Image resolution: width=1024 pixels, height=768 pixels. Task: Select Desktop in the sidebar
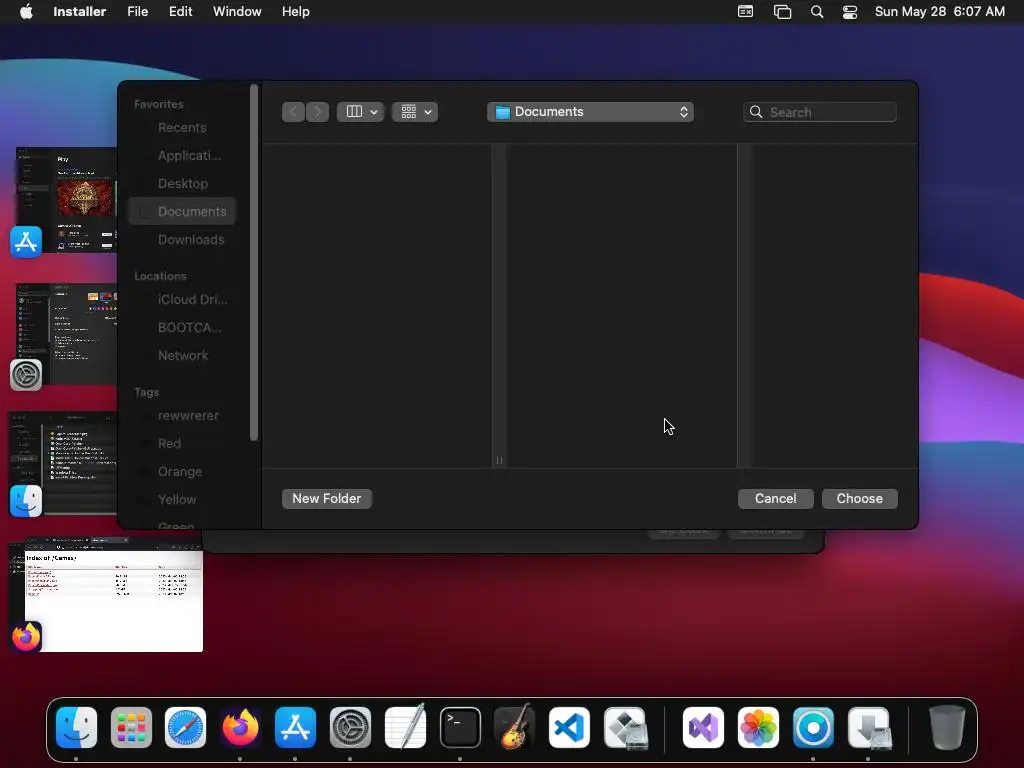coord(182,184)
